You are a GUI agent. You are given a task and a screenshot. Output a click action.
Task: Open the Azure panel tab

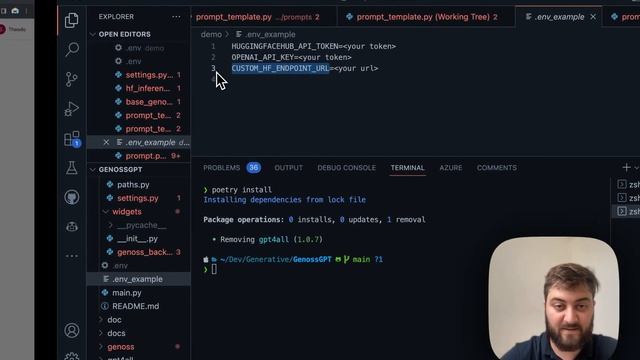(451, 168)
